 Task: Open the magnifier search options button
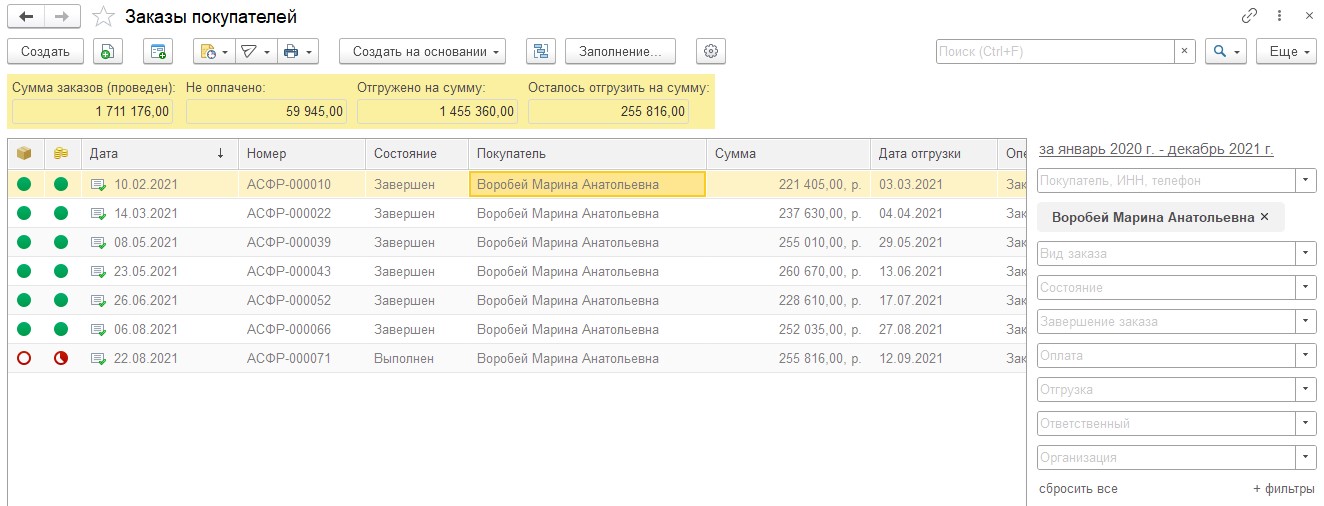[1225, 51]
